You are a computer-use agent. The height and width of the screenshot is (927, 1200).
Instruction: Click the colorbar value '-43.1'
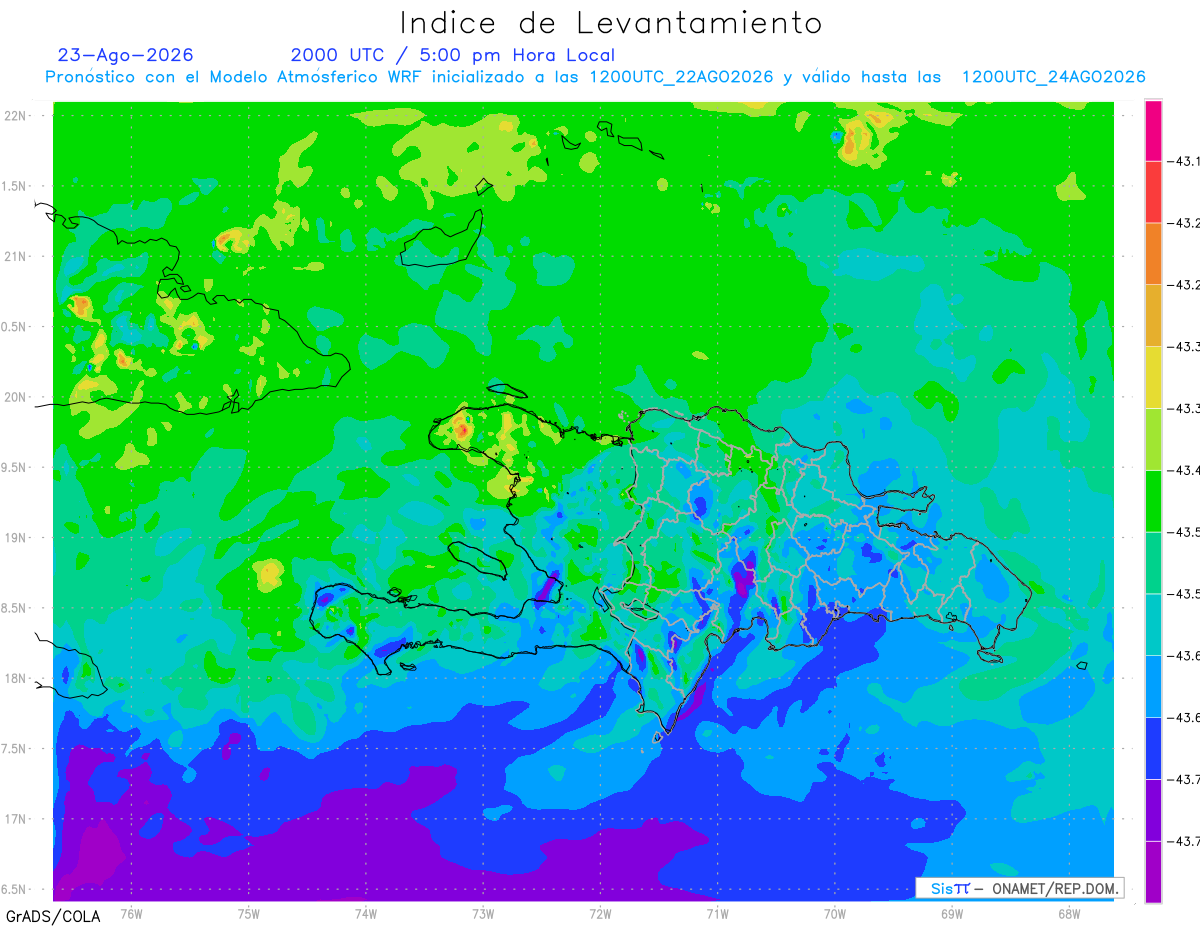tap(1185, 161)
